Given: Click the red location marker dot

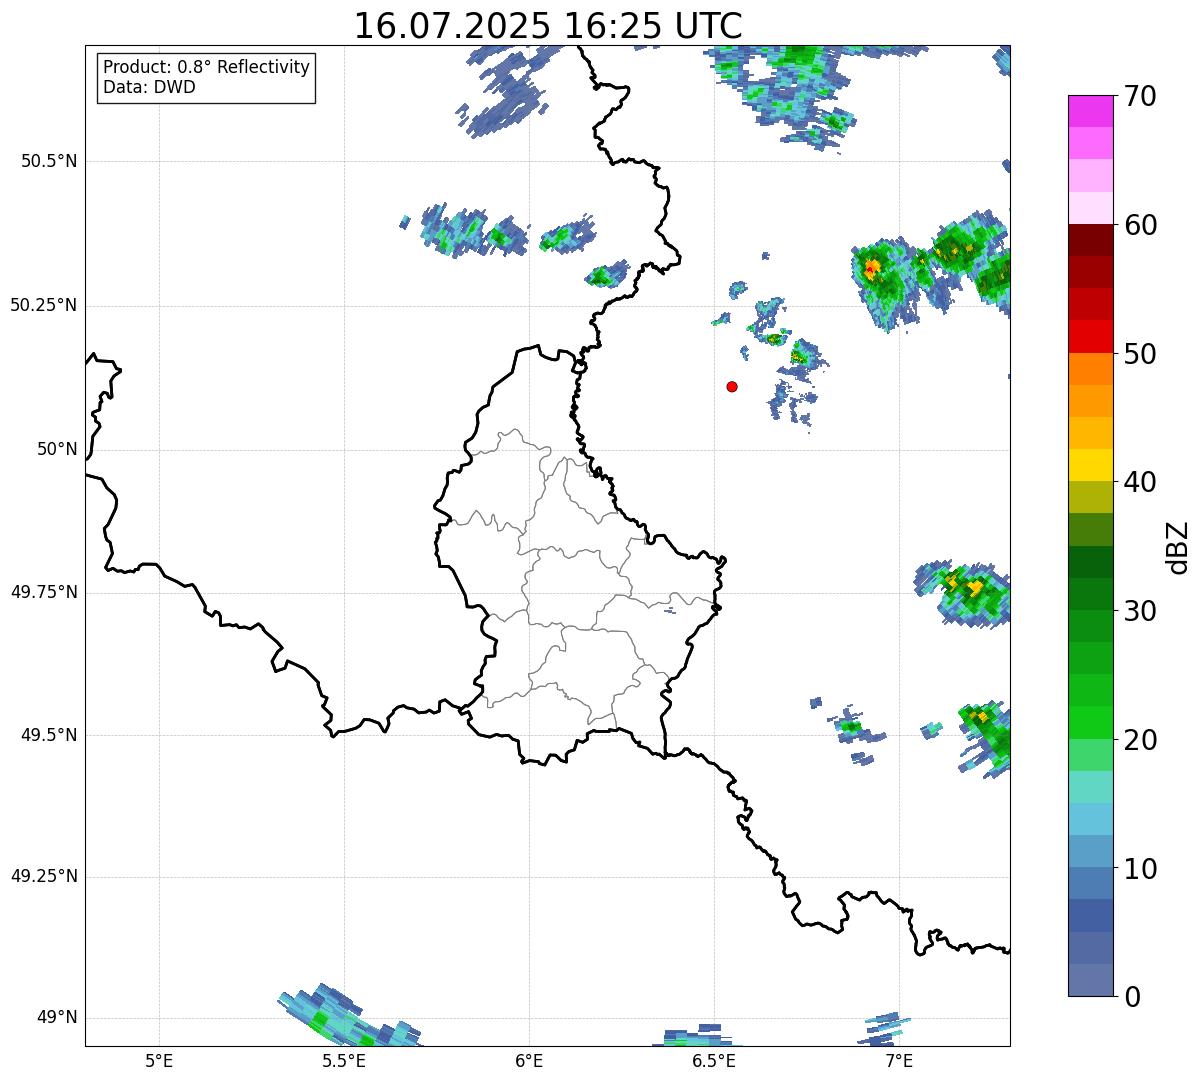Looking at the screenshot, I should [732, 386].
